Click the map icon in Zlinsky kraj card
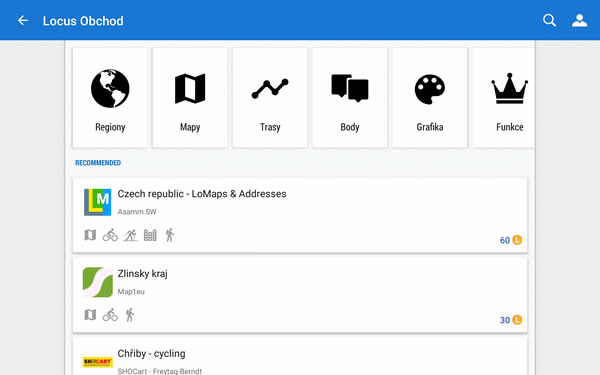The image size is (600, 375). click(x=90, y=315)
